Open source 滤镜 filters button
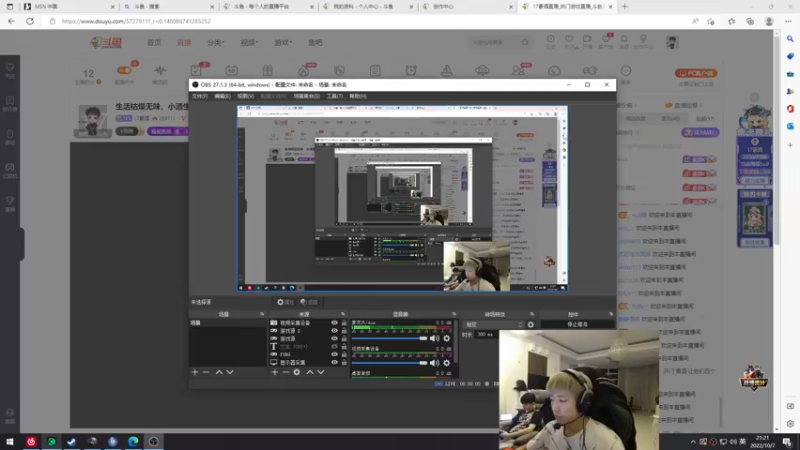Viewport: 800px width, 450px height. coord(309,302)
